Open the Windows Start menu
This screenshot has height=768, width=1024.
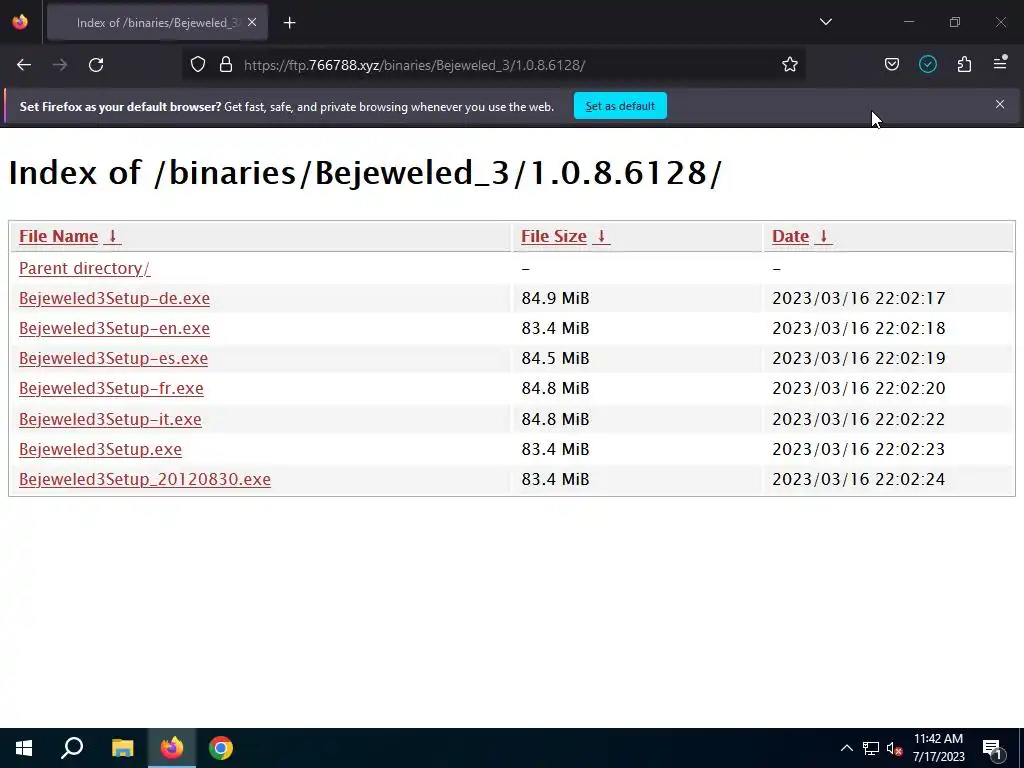click(x=24, y=748)
